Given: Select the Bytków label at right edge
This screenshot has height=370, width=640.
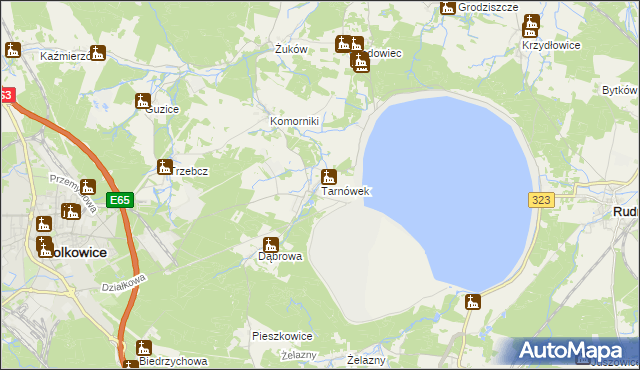Looking at the screenshot, I should coord(620,90).
